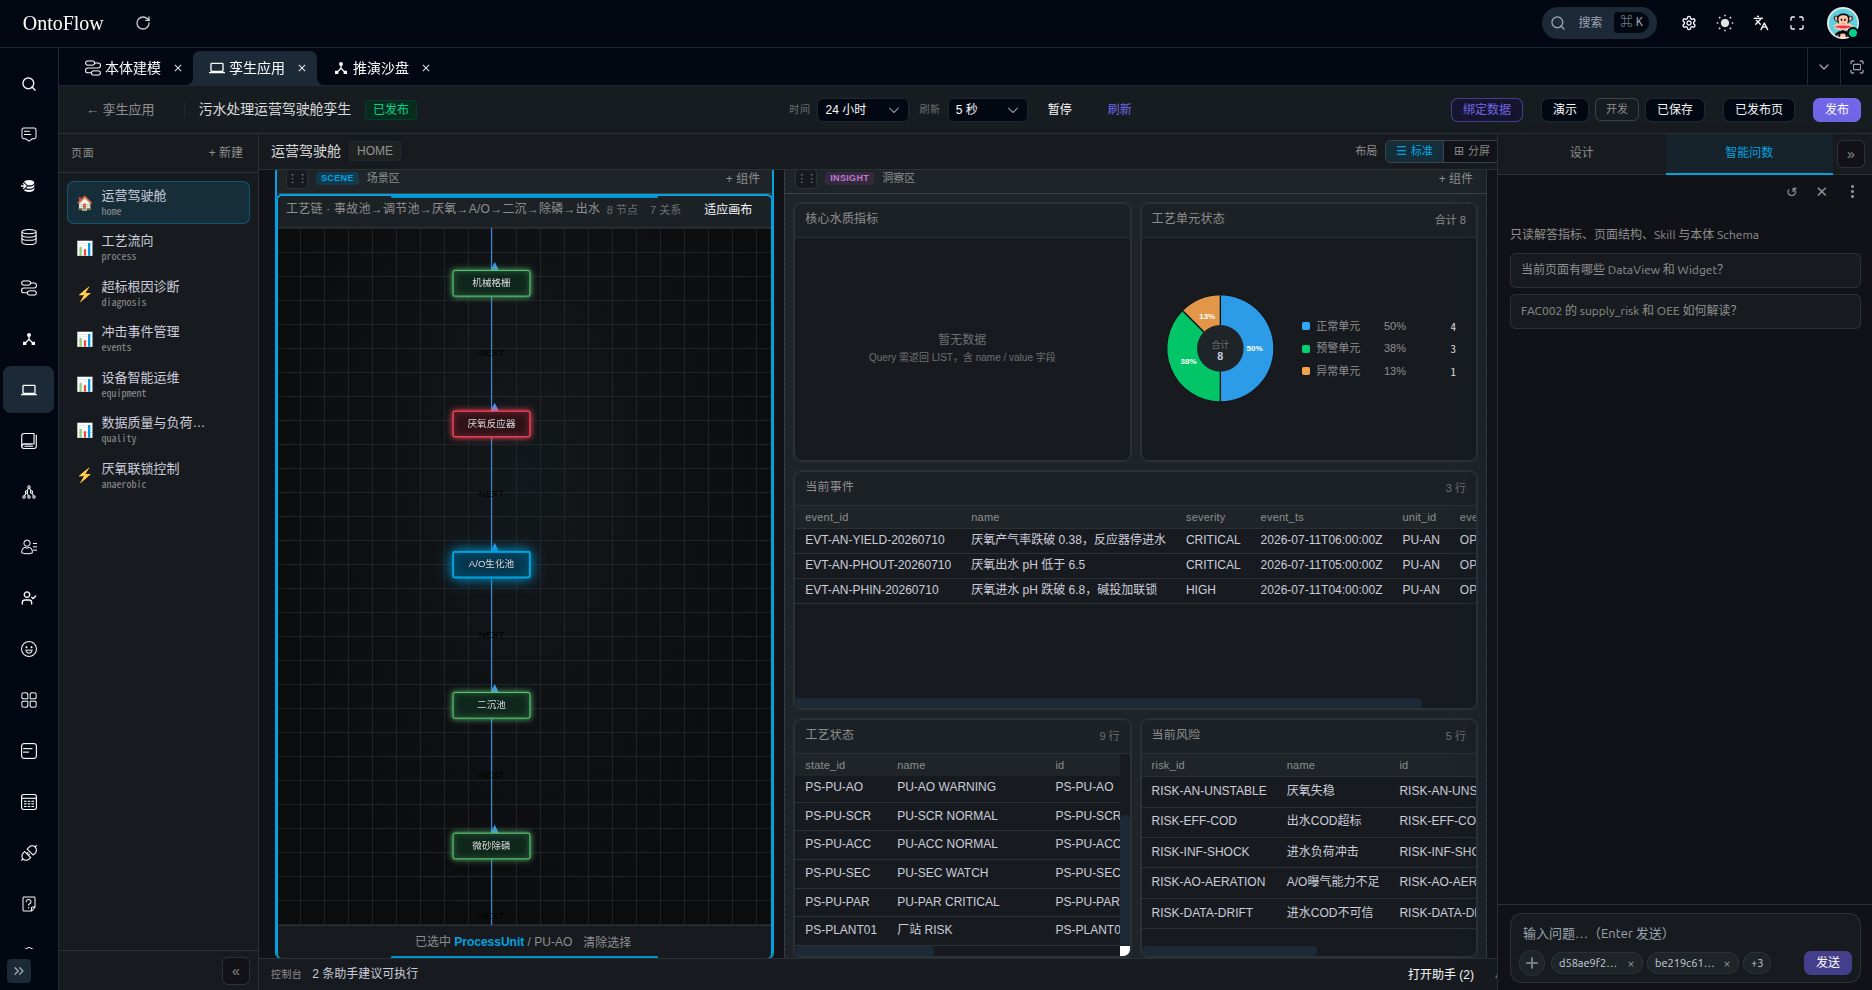This screenshot has height=990, width=1872.
Task: Click 清除选择 link in scene footer
Action: coord(607,942)
